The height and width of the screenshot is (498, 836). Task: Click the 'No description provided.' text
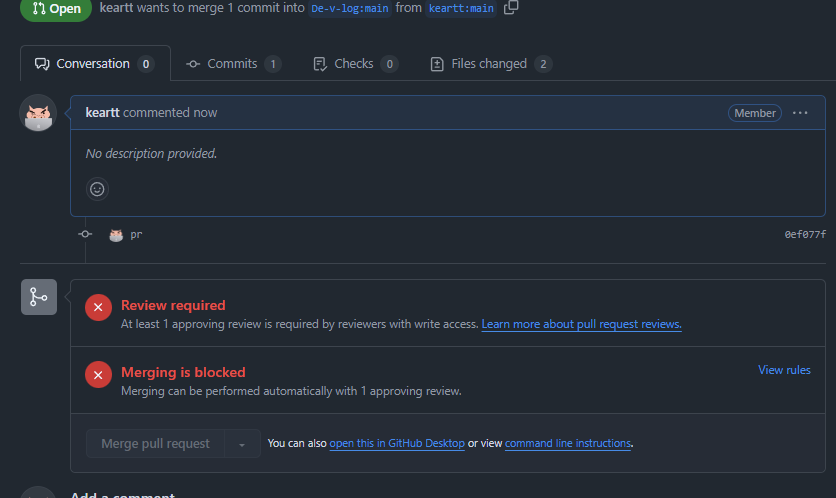pyautogui.click(x=151, y=154)
